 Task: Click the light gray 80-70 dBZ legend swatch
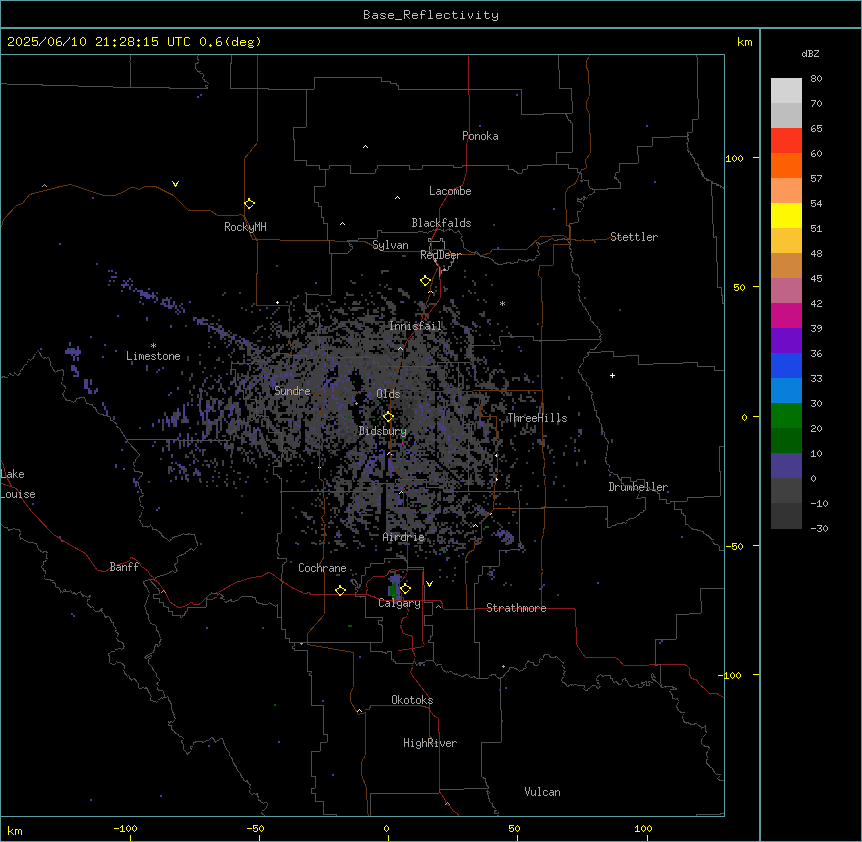pyautogui.click(x=786, y=91)
